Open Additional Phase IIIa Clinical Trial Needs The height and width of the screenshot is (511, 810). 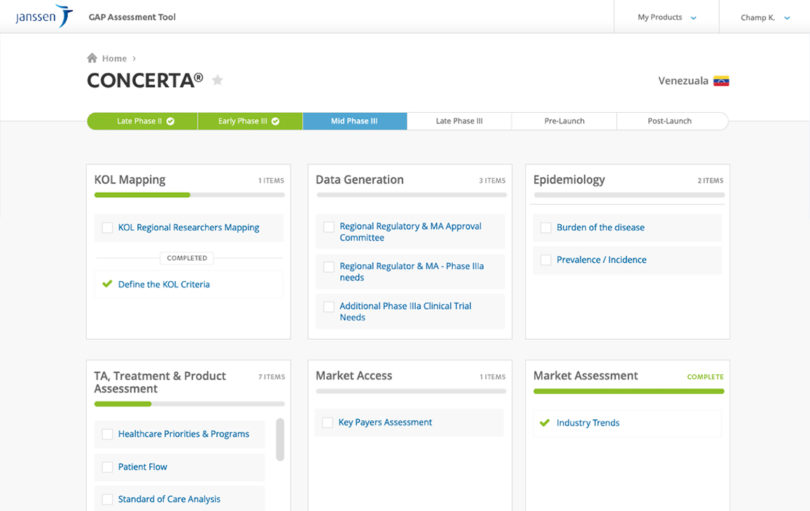(x=406, y=312)
